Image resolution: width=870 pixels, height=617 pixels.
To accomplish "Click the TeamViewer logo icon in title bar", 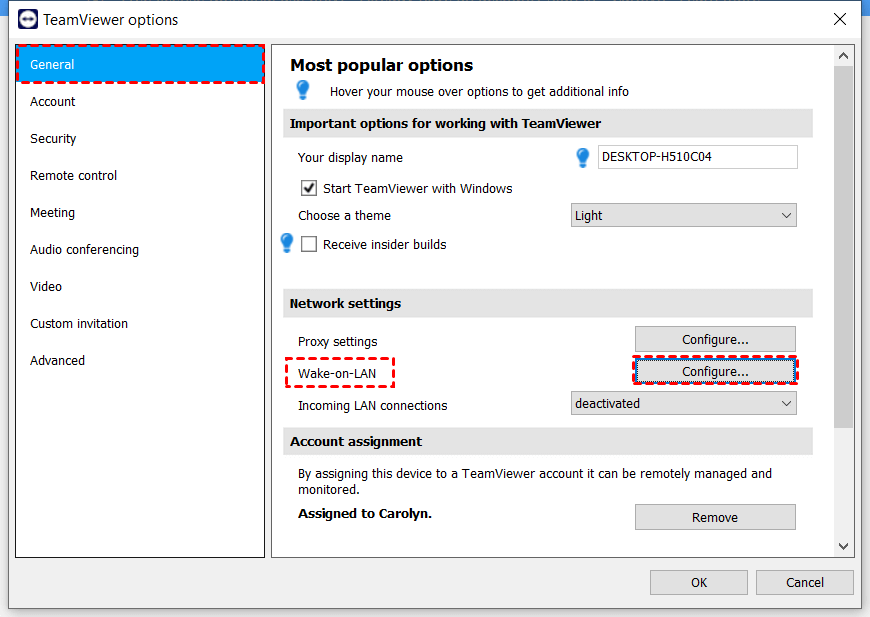I will click(x=28, y=19).
